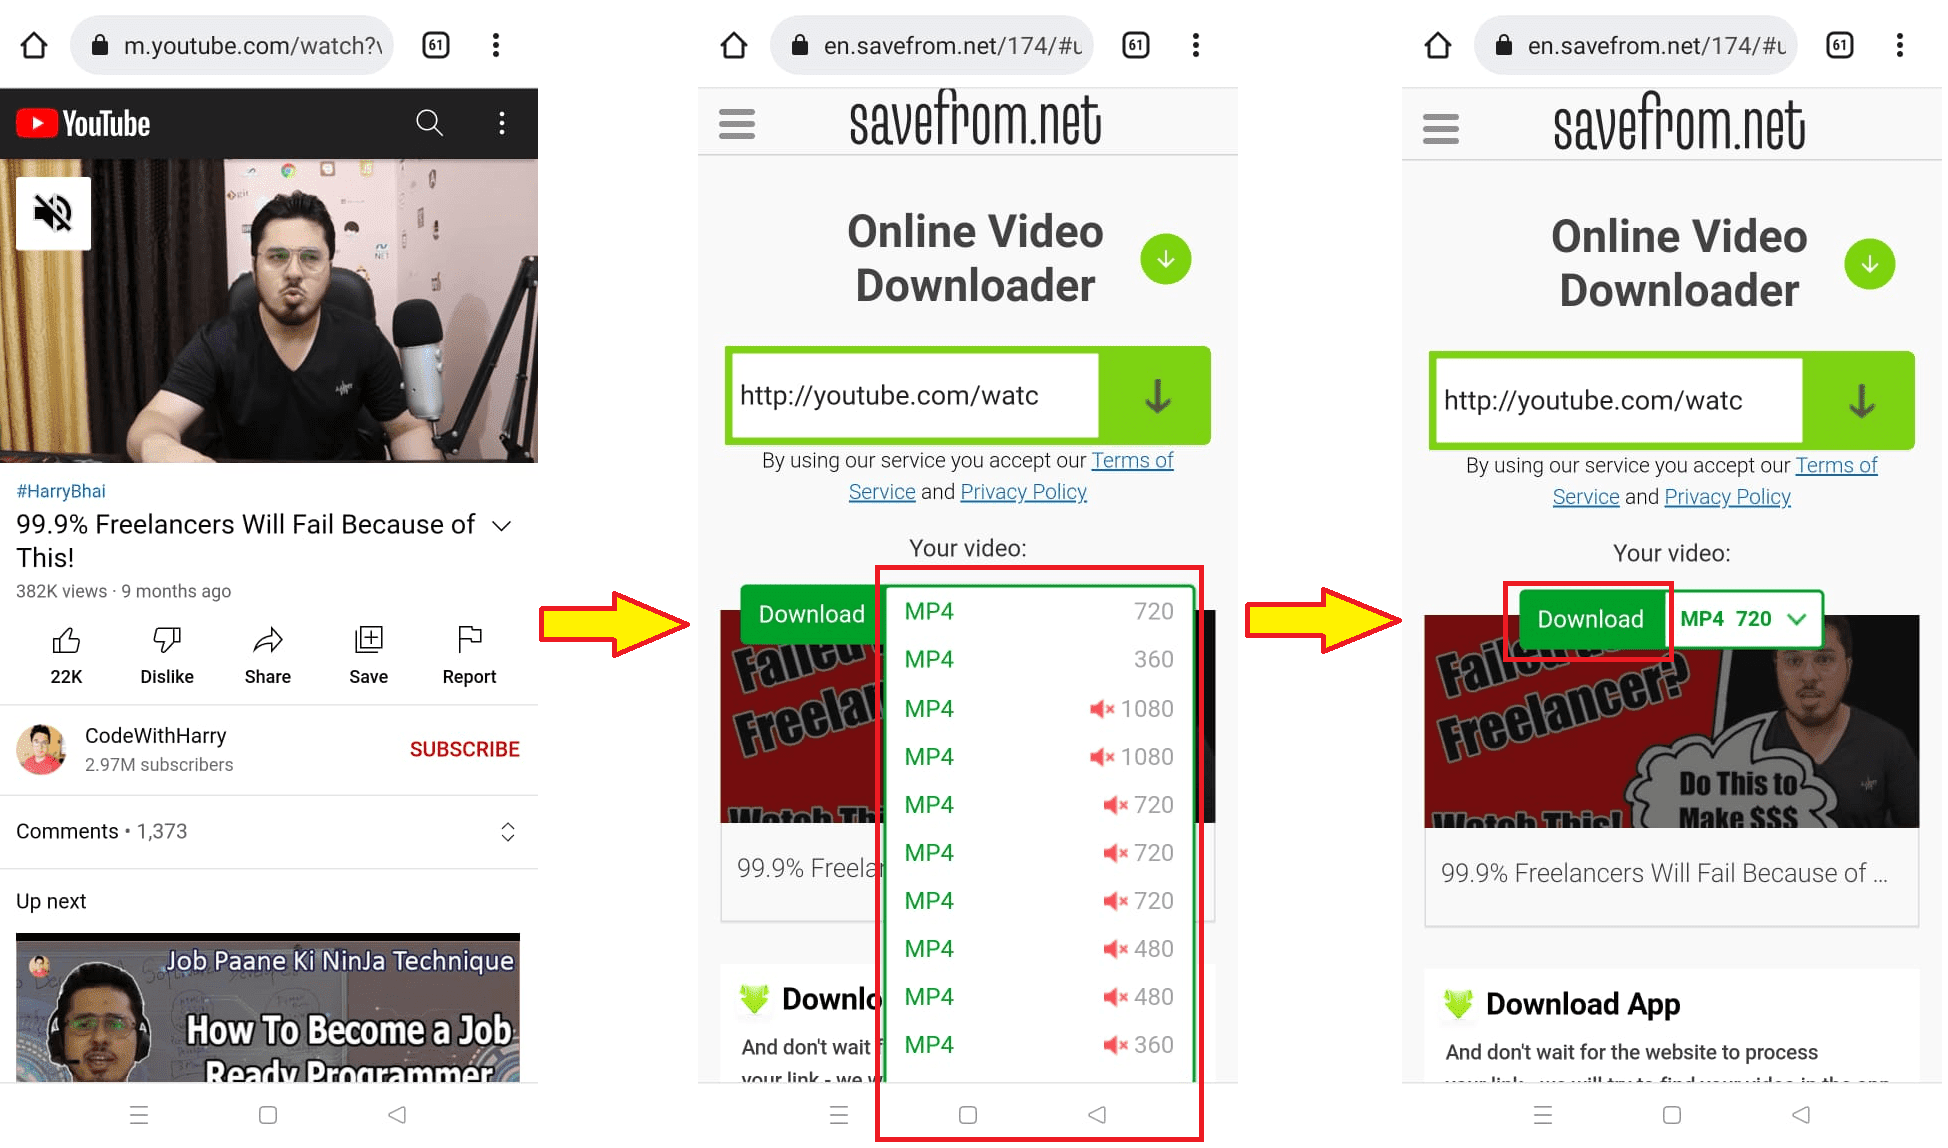Screen dimensions: 1948x1148
Task: Click the Download green button on savefrom.net
Action: click(1589, 619)
